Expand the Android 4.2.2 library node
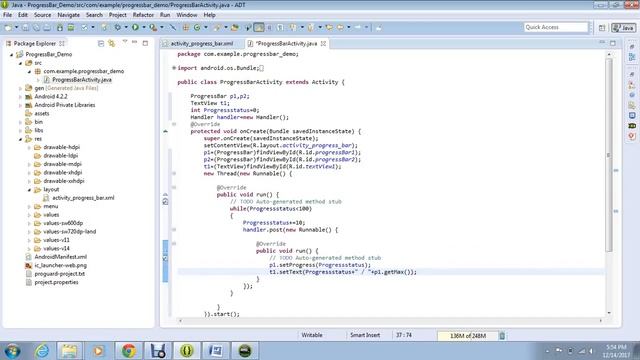Viewport: 640px width, 360px height. (20, 97)
